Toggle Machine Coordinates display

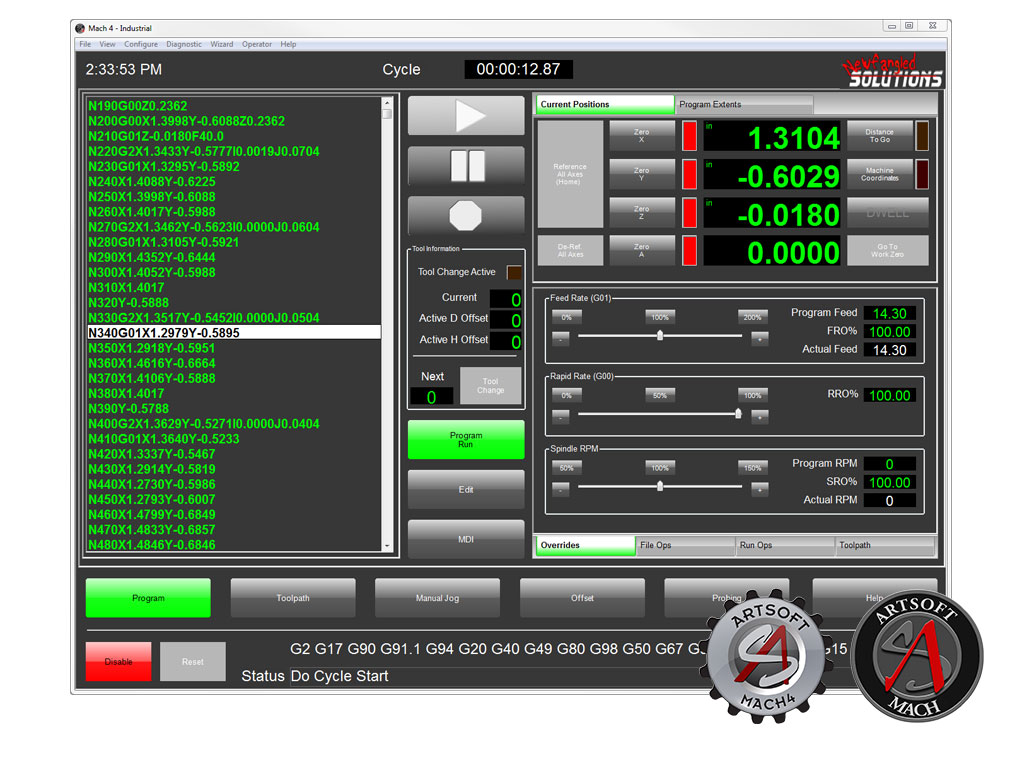point(879,174)
